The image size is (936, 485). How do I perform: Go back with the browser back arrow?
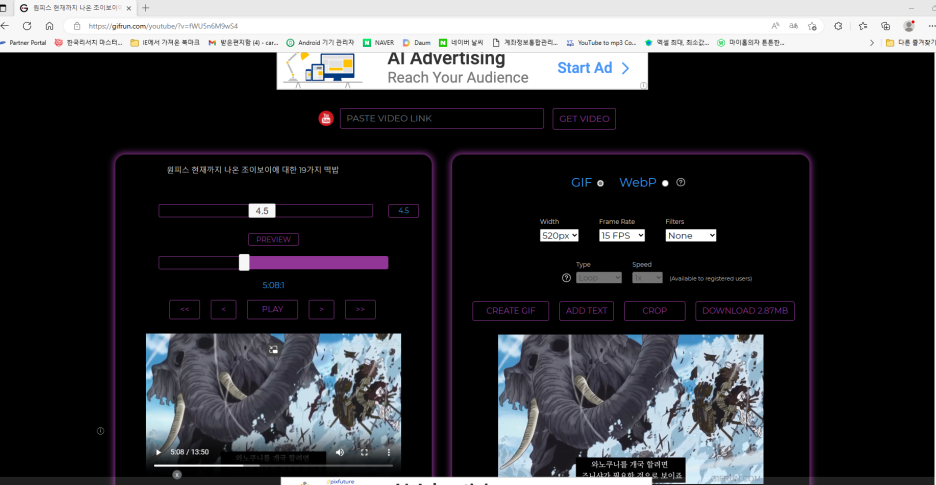coord(5,26)
